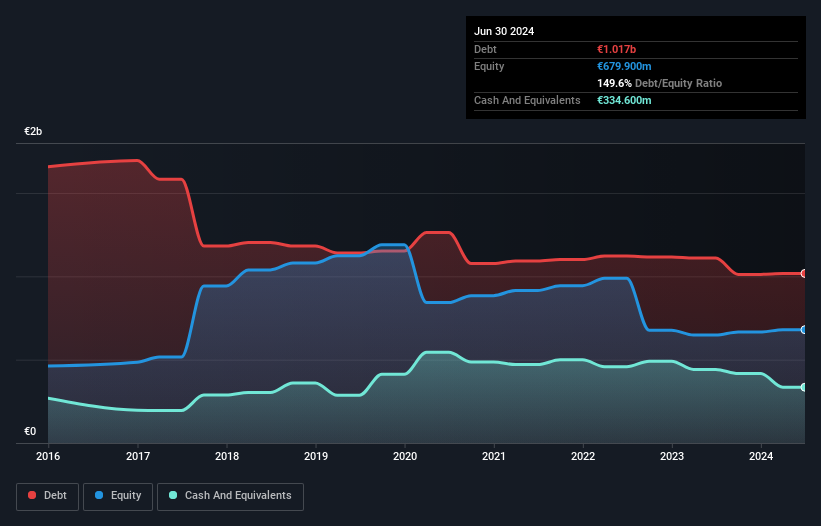
Task: Click the Cash And Equivalents tooltip label
Action: pyautogui.click(x=527, y=100)
